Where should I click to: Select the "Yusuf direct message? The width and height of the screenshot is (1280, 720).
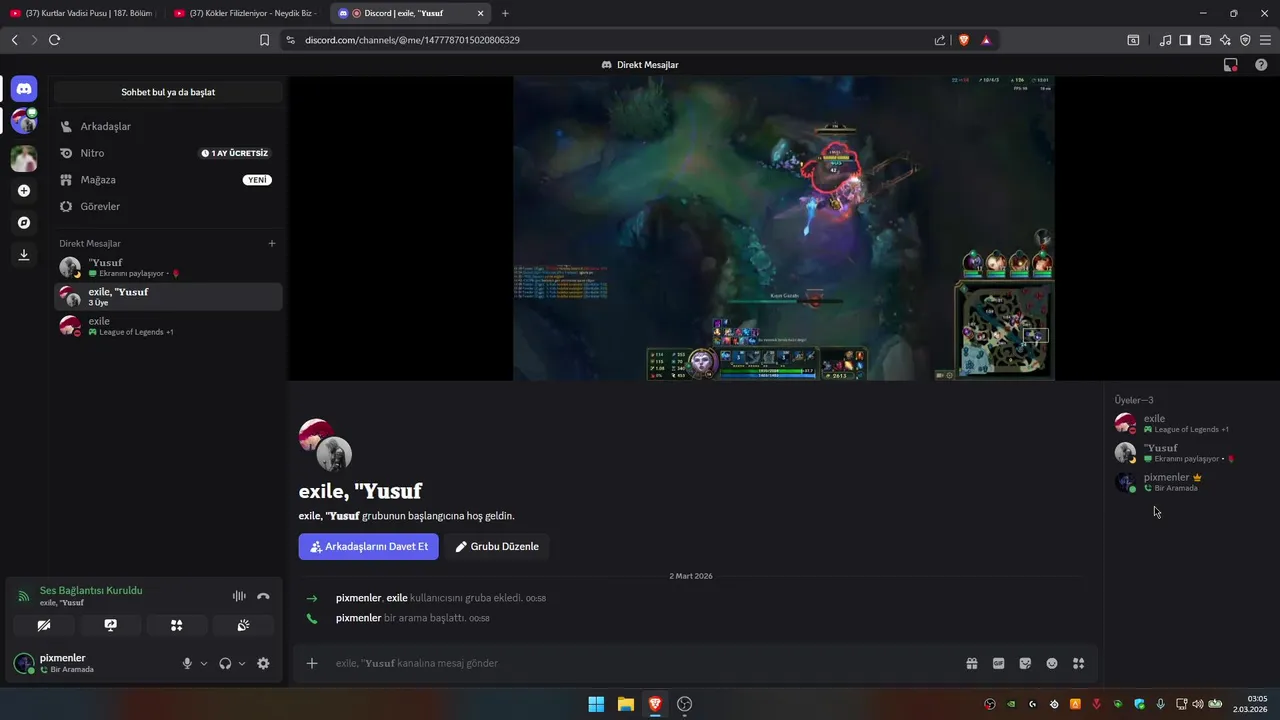(168, 267)
